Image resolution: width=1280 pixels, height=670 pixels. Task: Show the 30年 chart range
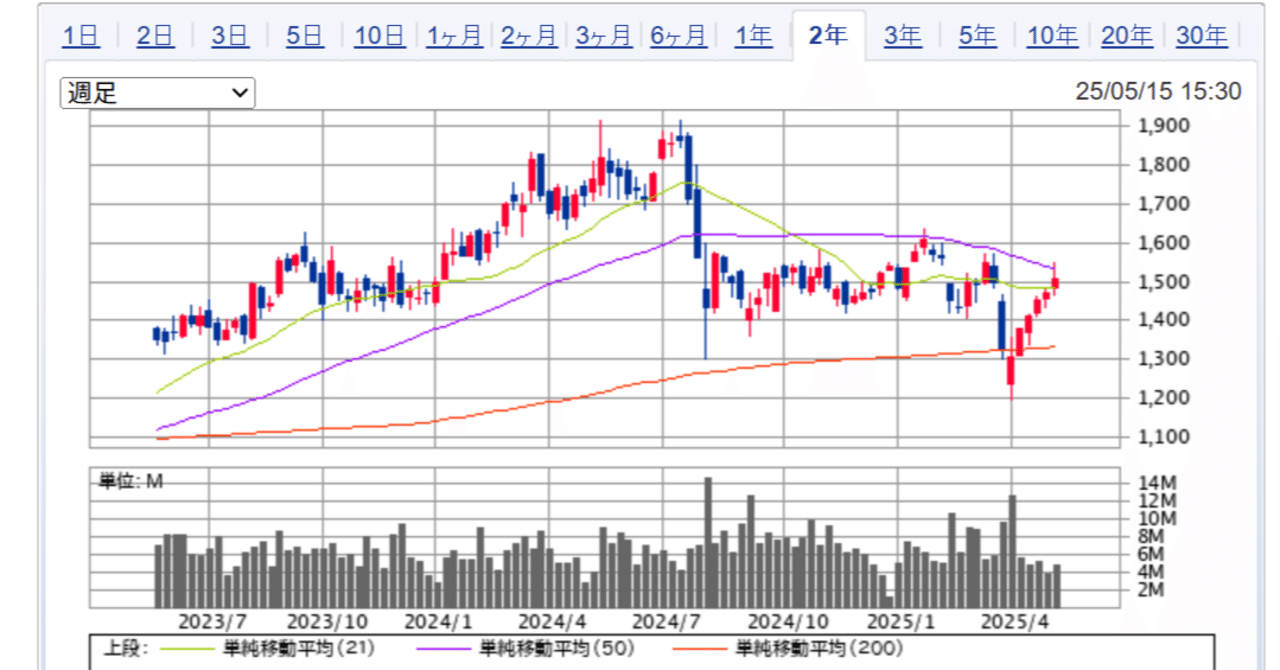click(1202, 37)
